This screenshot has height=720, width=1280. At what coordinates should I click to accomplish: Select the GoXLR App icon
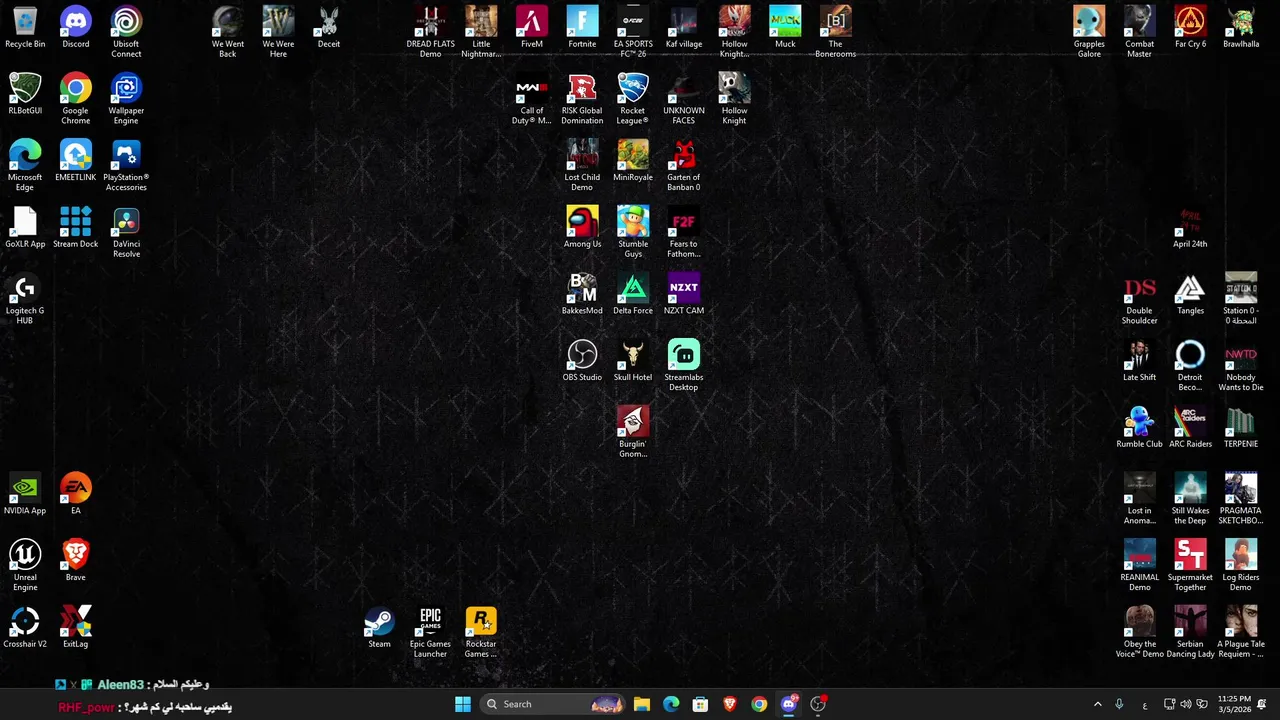25,228
